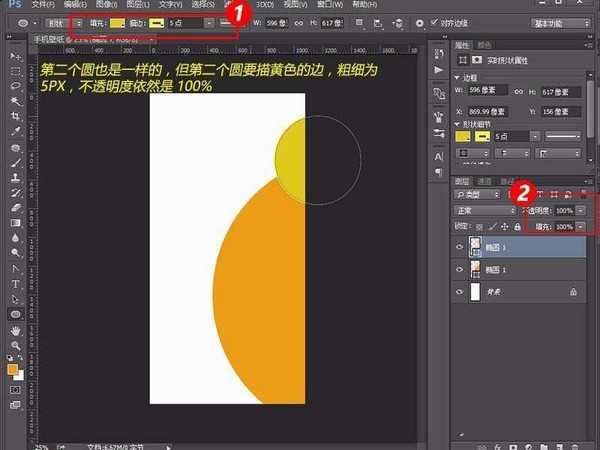Open the layer blend mode 正常 dropdown
This screenshot has width=600, height=450.
click(486, 211)
